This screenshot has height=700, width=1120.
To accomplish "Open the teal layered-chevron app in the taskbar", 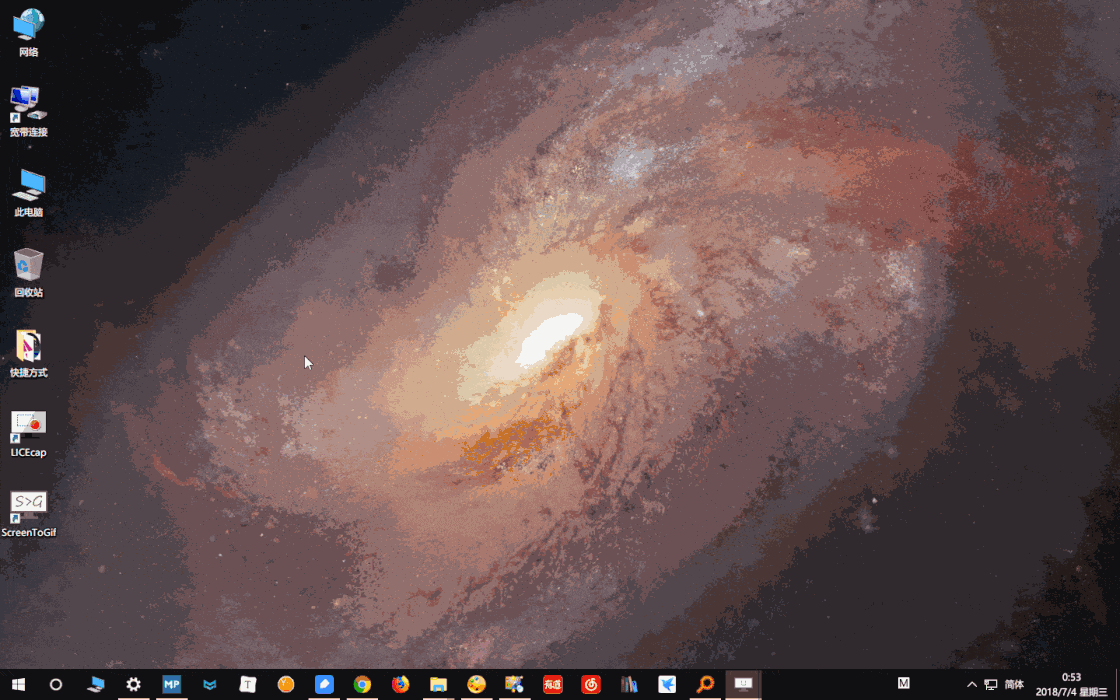I will click(209, 684).
